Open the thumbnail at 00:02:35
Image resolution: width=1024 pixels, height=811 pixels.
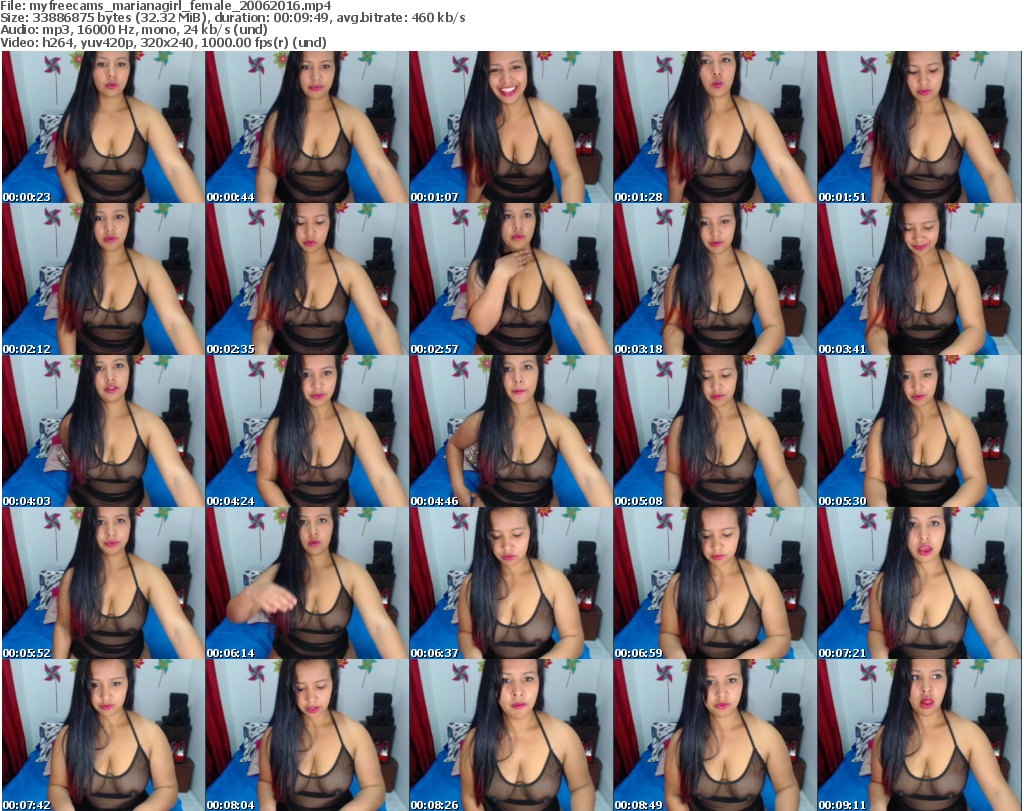pyautogui.click(x=307, y=279)
